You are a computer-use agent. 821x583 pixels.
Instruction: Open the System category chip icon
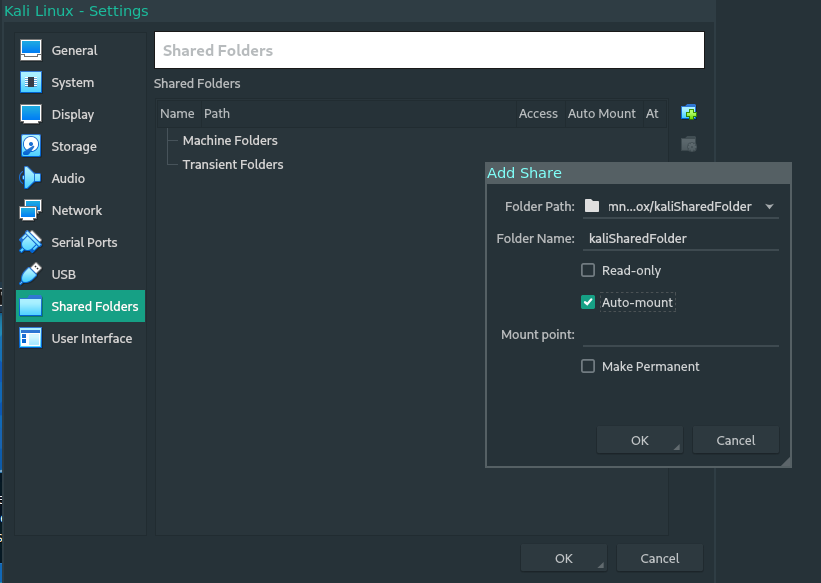pos(31,82)
